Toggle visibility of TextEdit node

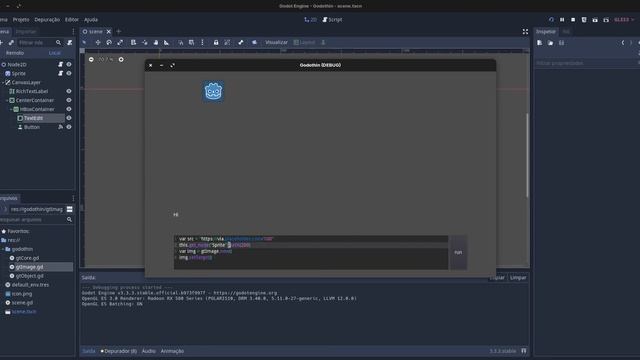(x=69, y=118)
